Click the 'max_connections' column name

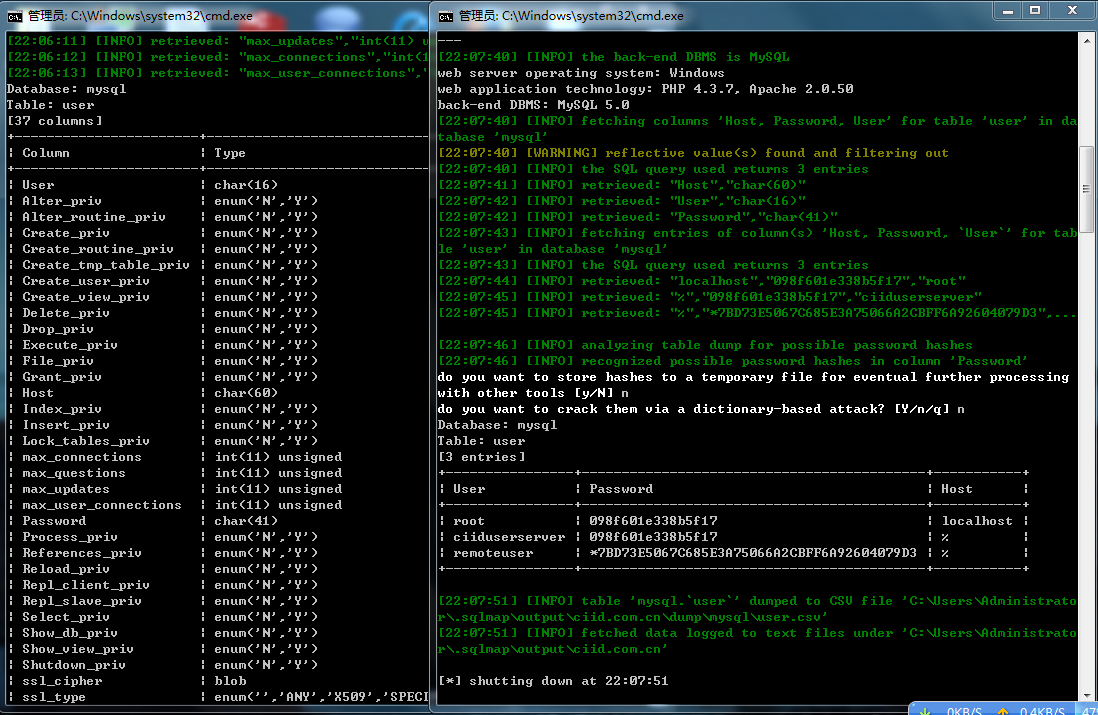pyautogui.click(x=82, y=457)
